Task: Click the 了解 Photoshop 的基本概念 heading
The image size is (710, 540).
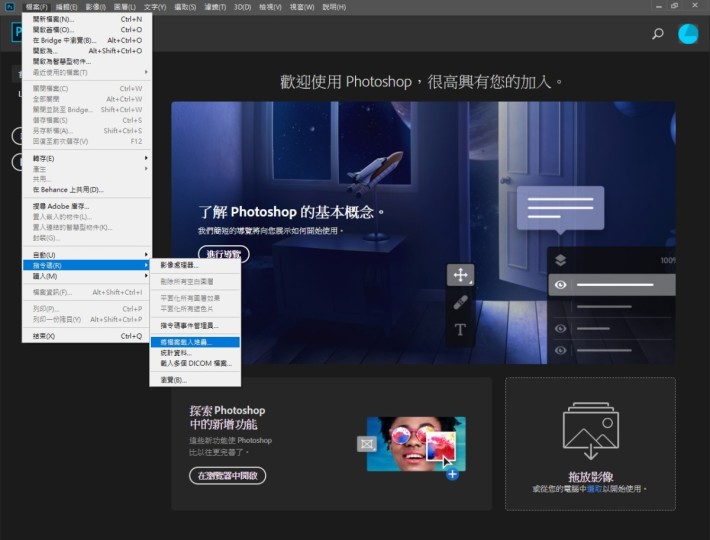Action: click(x=291, y=212)
